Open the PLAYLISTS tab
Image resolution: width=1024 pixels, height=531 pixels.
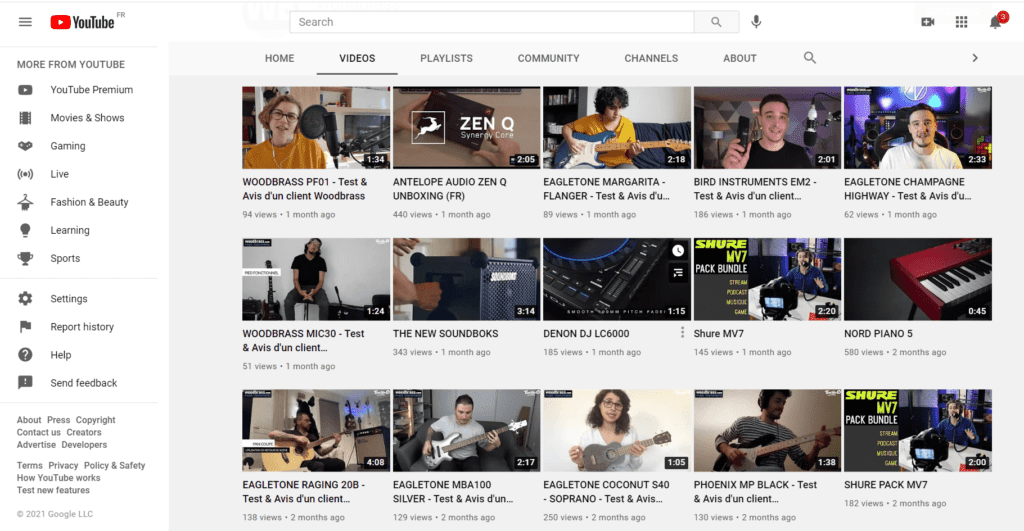pyautogui.click(x=447, y=58)
